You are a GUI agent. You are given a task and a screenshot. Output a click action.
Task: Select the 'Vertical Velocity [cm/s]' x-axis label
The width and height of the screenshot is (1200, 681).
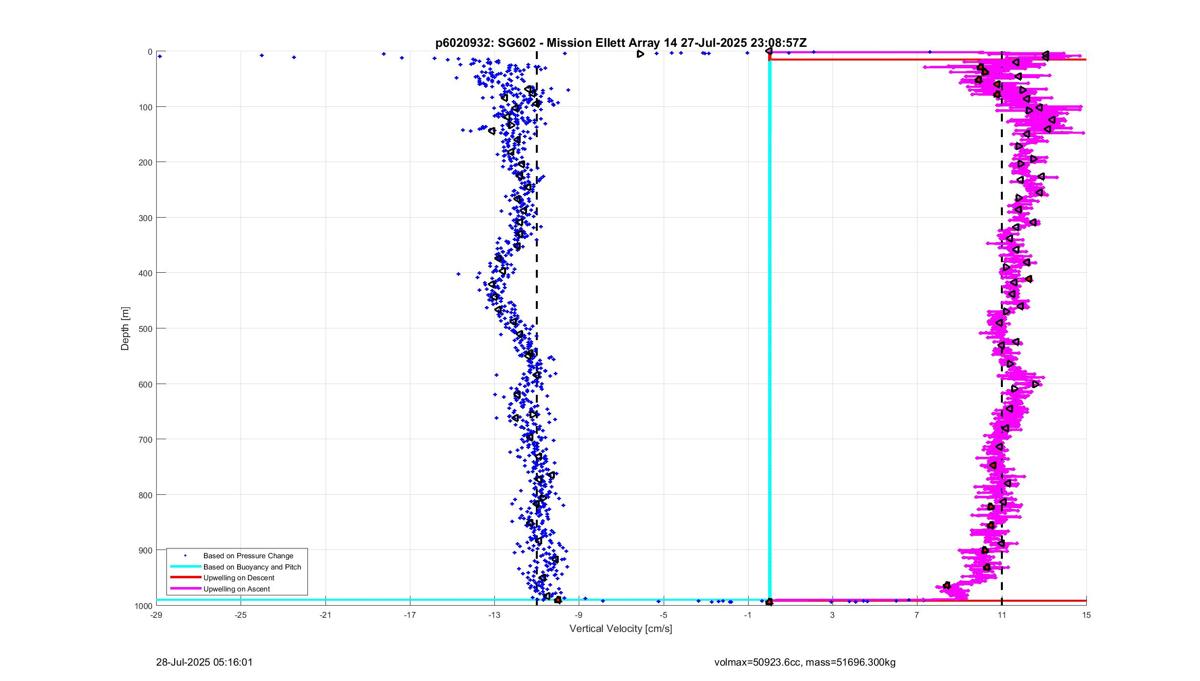pos(621,629)
